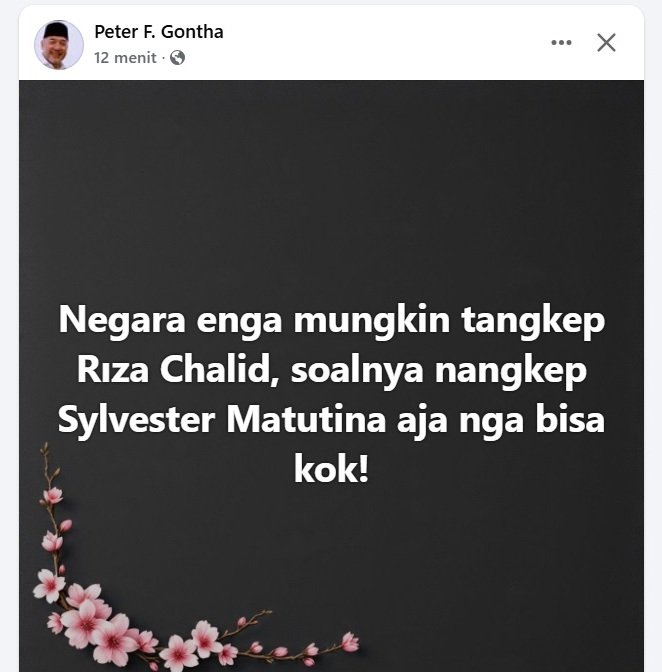Close the post with the X icon
The height and width of the screenshot is (672, 662).
pos(606,42)
